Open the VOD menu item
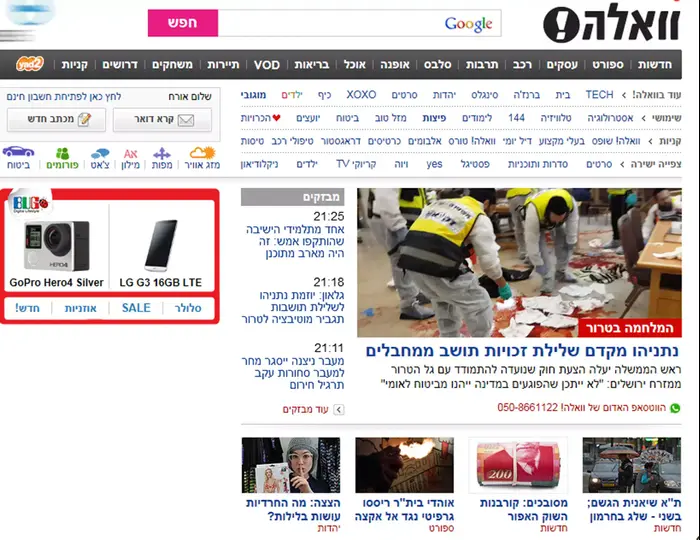 point(267,65)
